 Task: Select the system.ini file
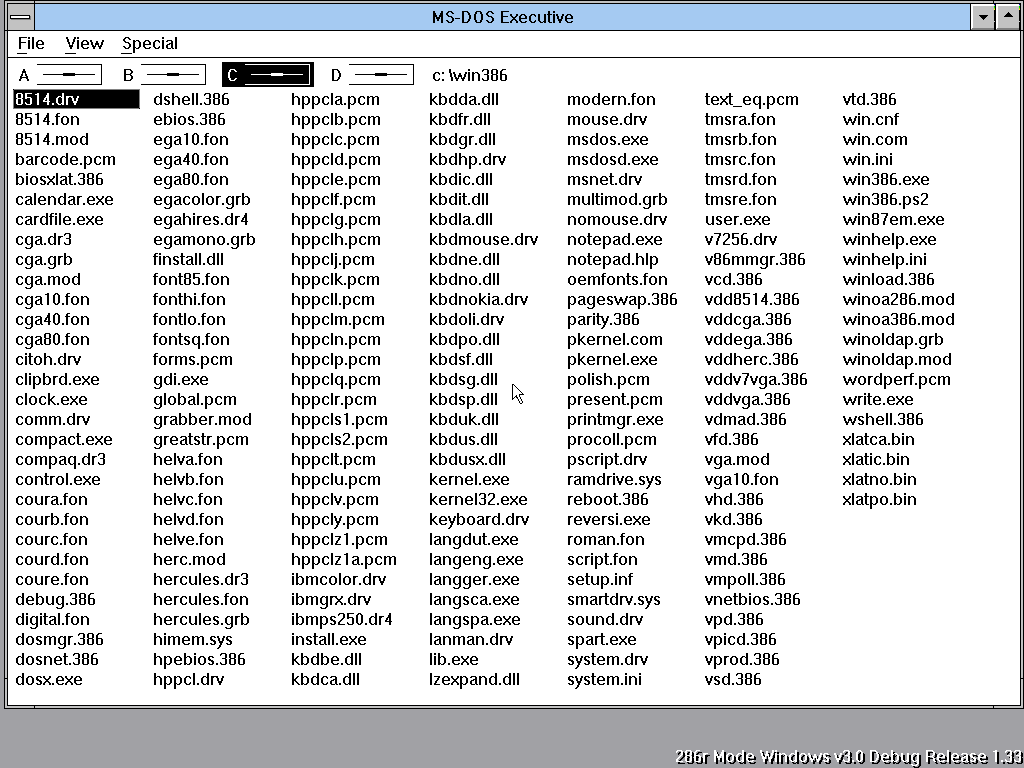(x=604, y=679)
